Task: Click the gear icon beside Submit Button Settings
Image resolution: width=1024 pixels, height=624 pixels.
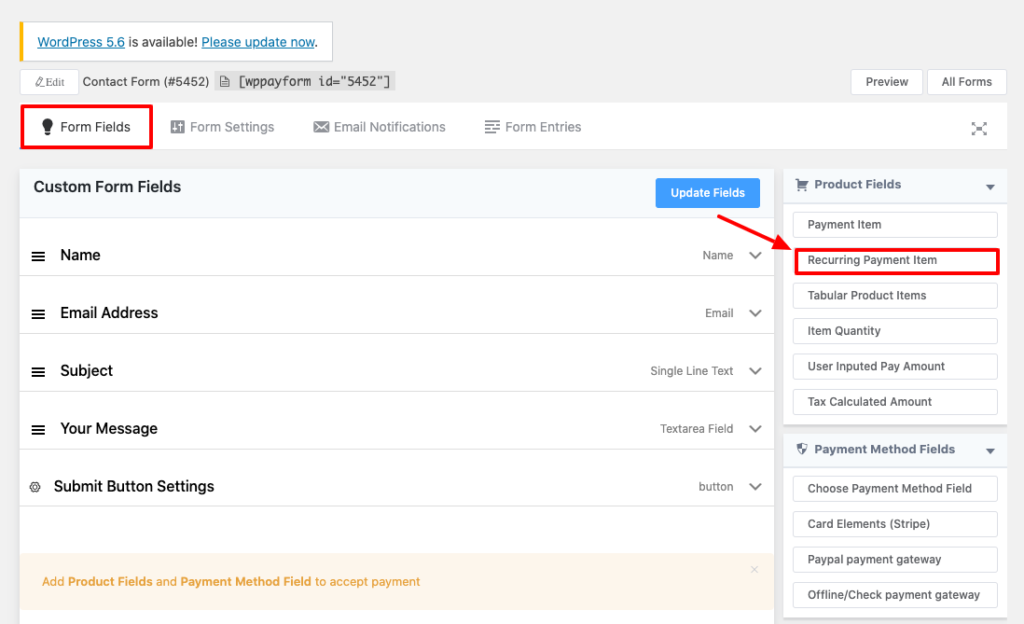Action: tap(35, 487)
